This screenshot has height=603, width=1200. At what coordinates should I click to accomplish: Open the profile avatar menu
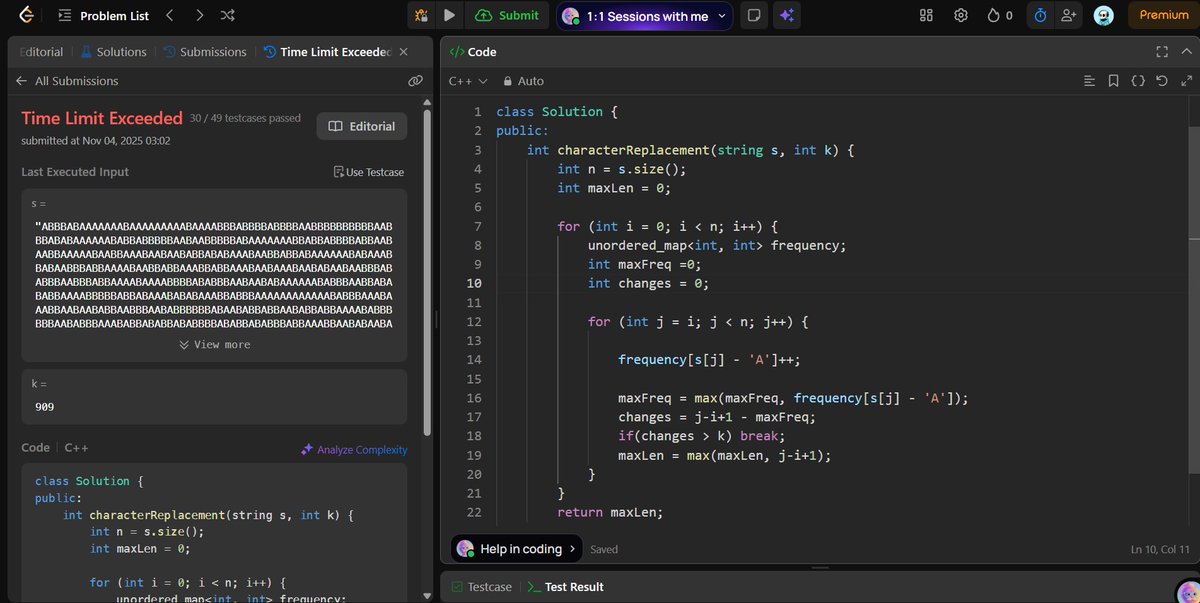pos(1103,15)
